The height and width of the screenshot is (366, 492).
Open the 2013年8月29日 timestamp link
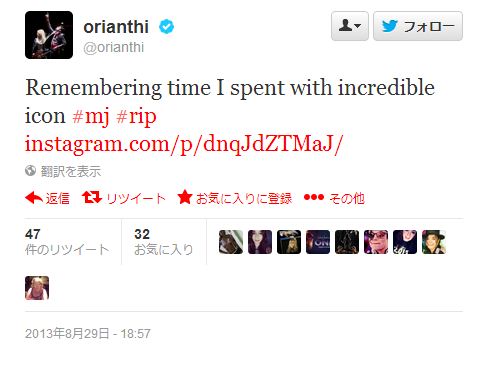88,334
